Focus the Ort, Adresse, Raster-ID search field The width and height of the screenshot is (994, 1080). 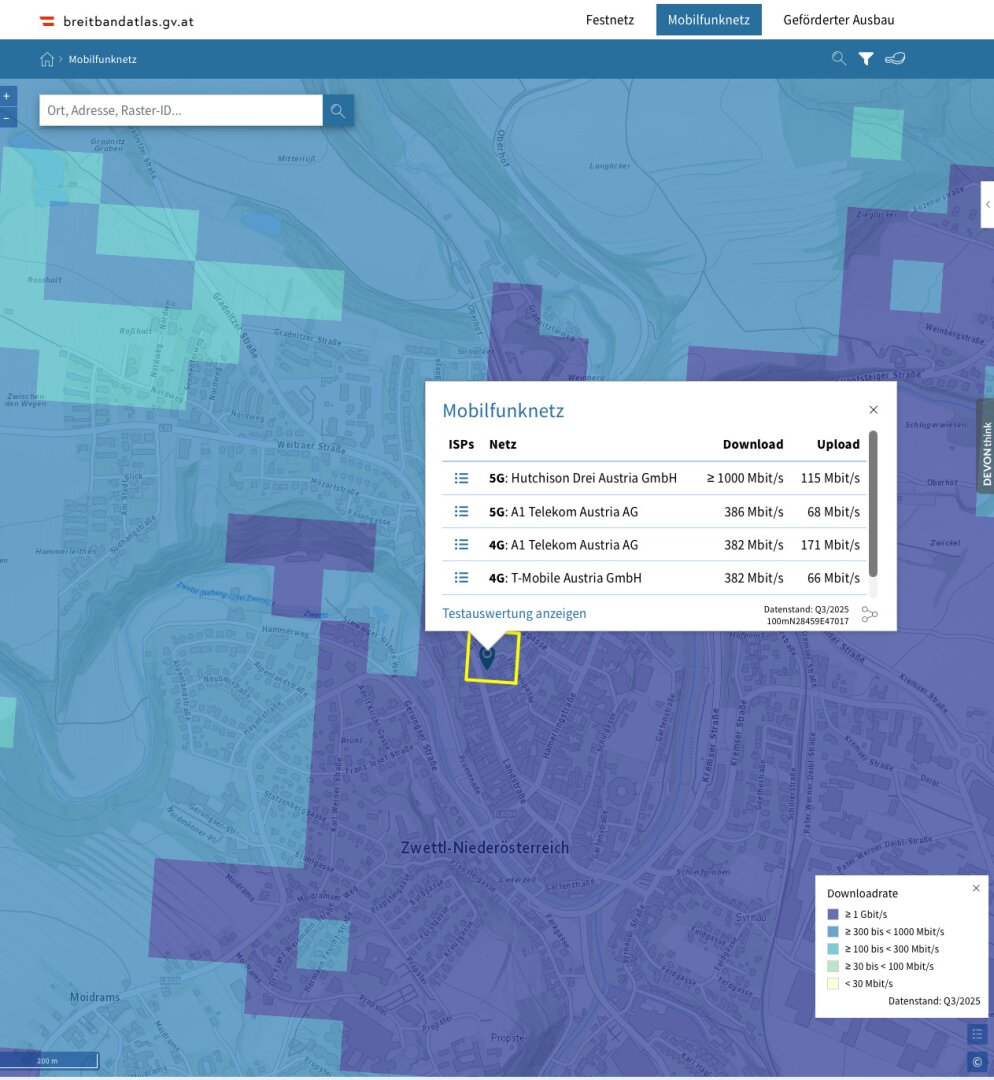[181, 110]
